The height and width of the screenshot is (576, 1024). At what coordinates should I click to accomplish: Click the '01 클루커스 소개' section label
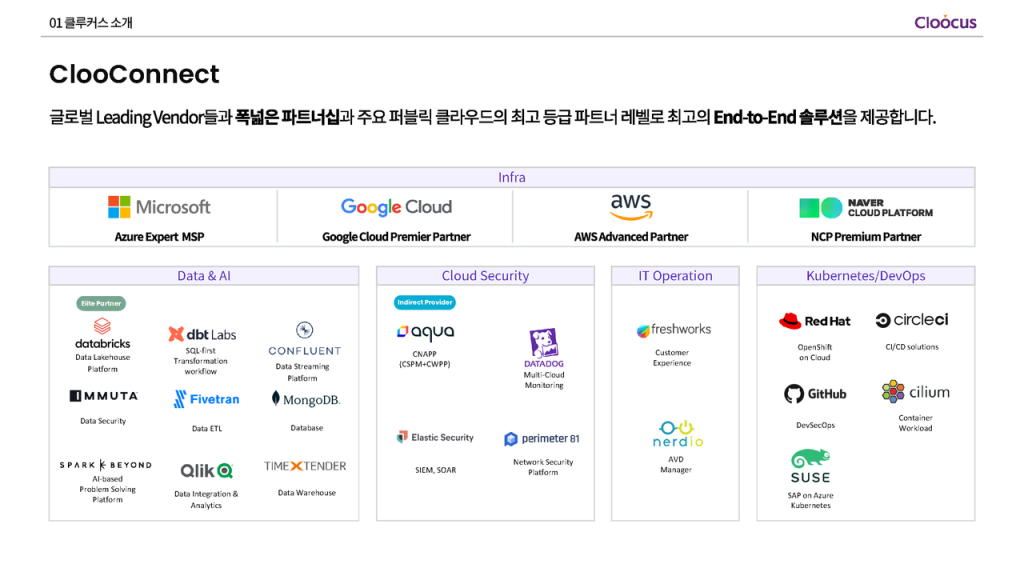point(91,23)
